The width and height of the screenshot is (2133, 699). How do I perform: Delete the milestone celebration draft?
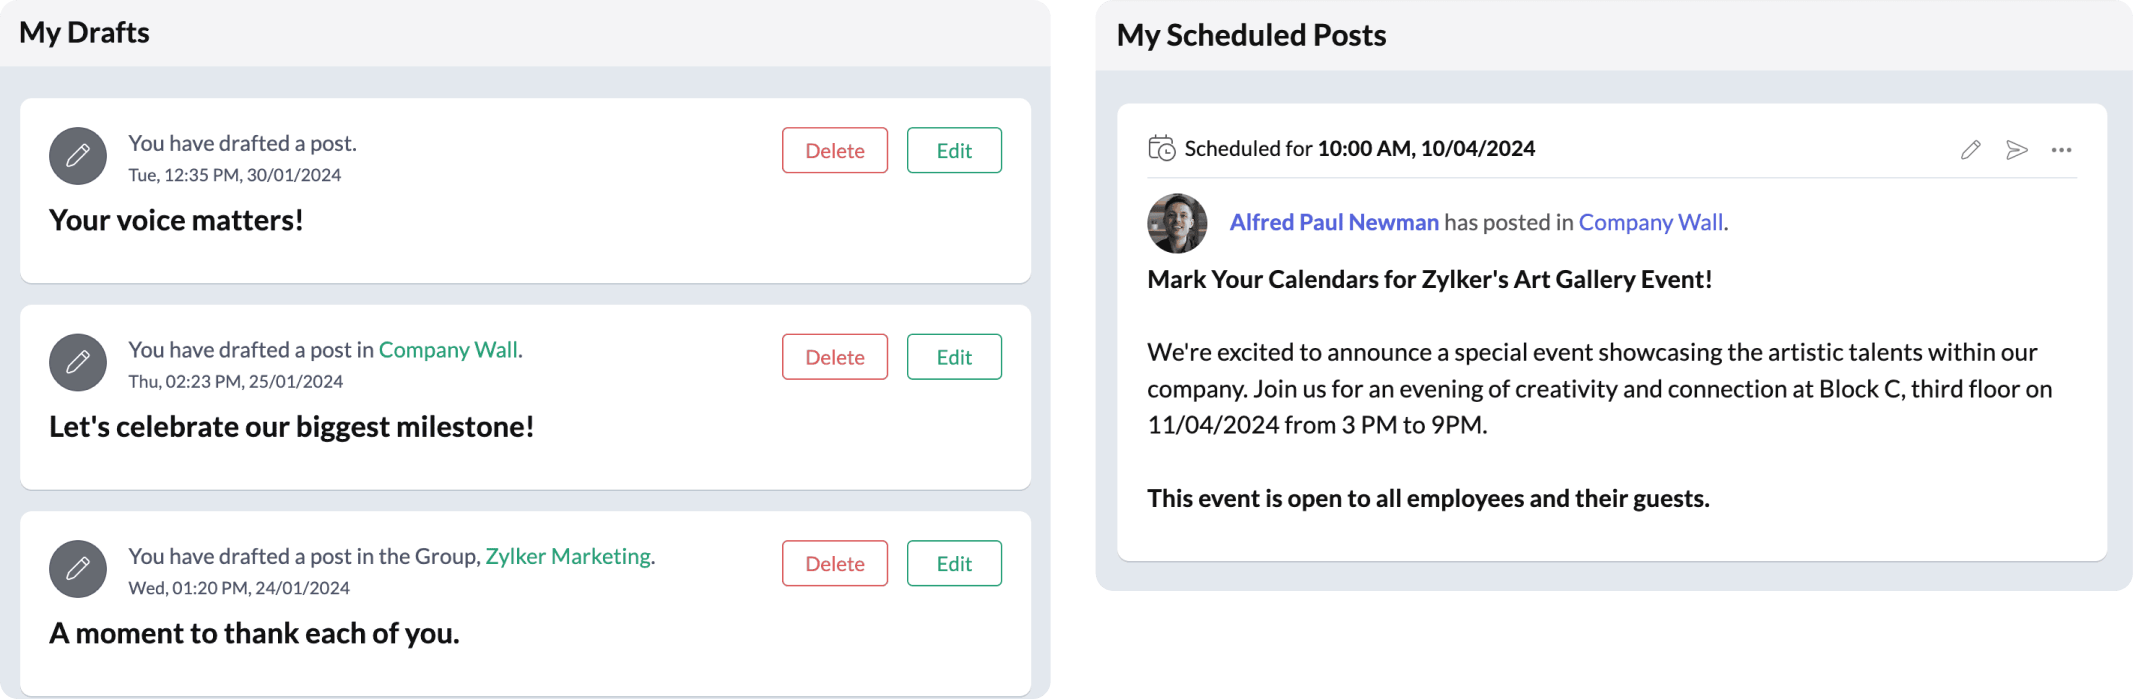[x=834, y=357]
